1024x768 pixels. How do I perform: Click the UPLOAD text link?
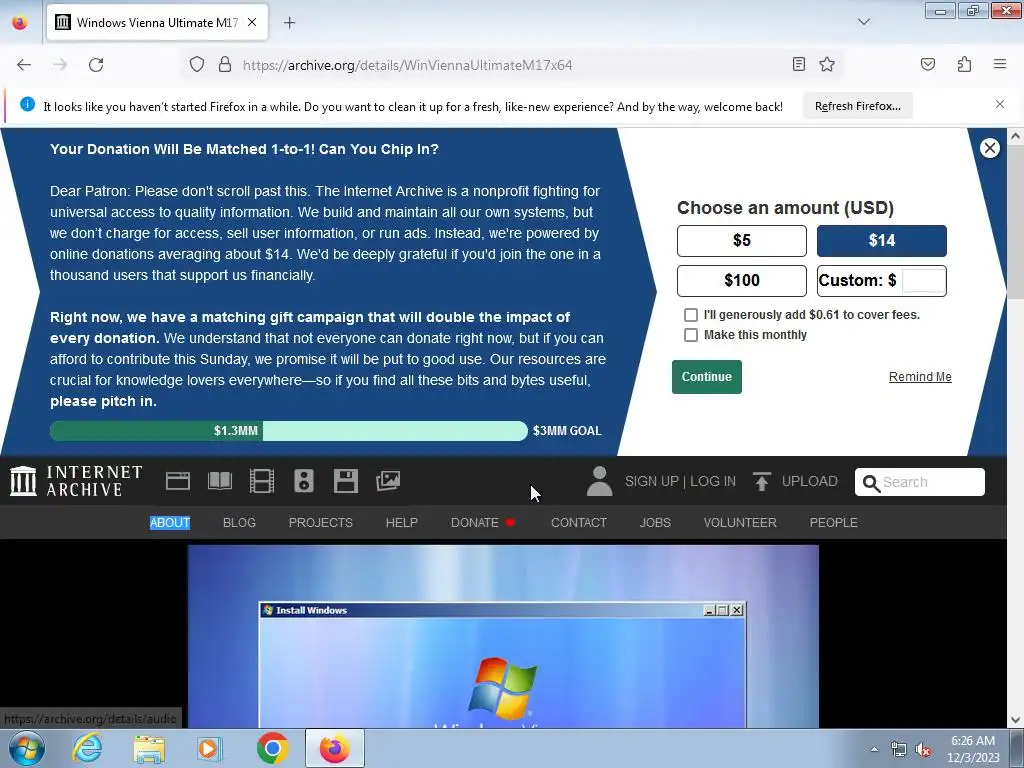[x=809, y=481]
